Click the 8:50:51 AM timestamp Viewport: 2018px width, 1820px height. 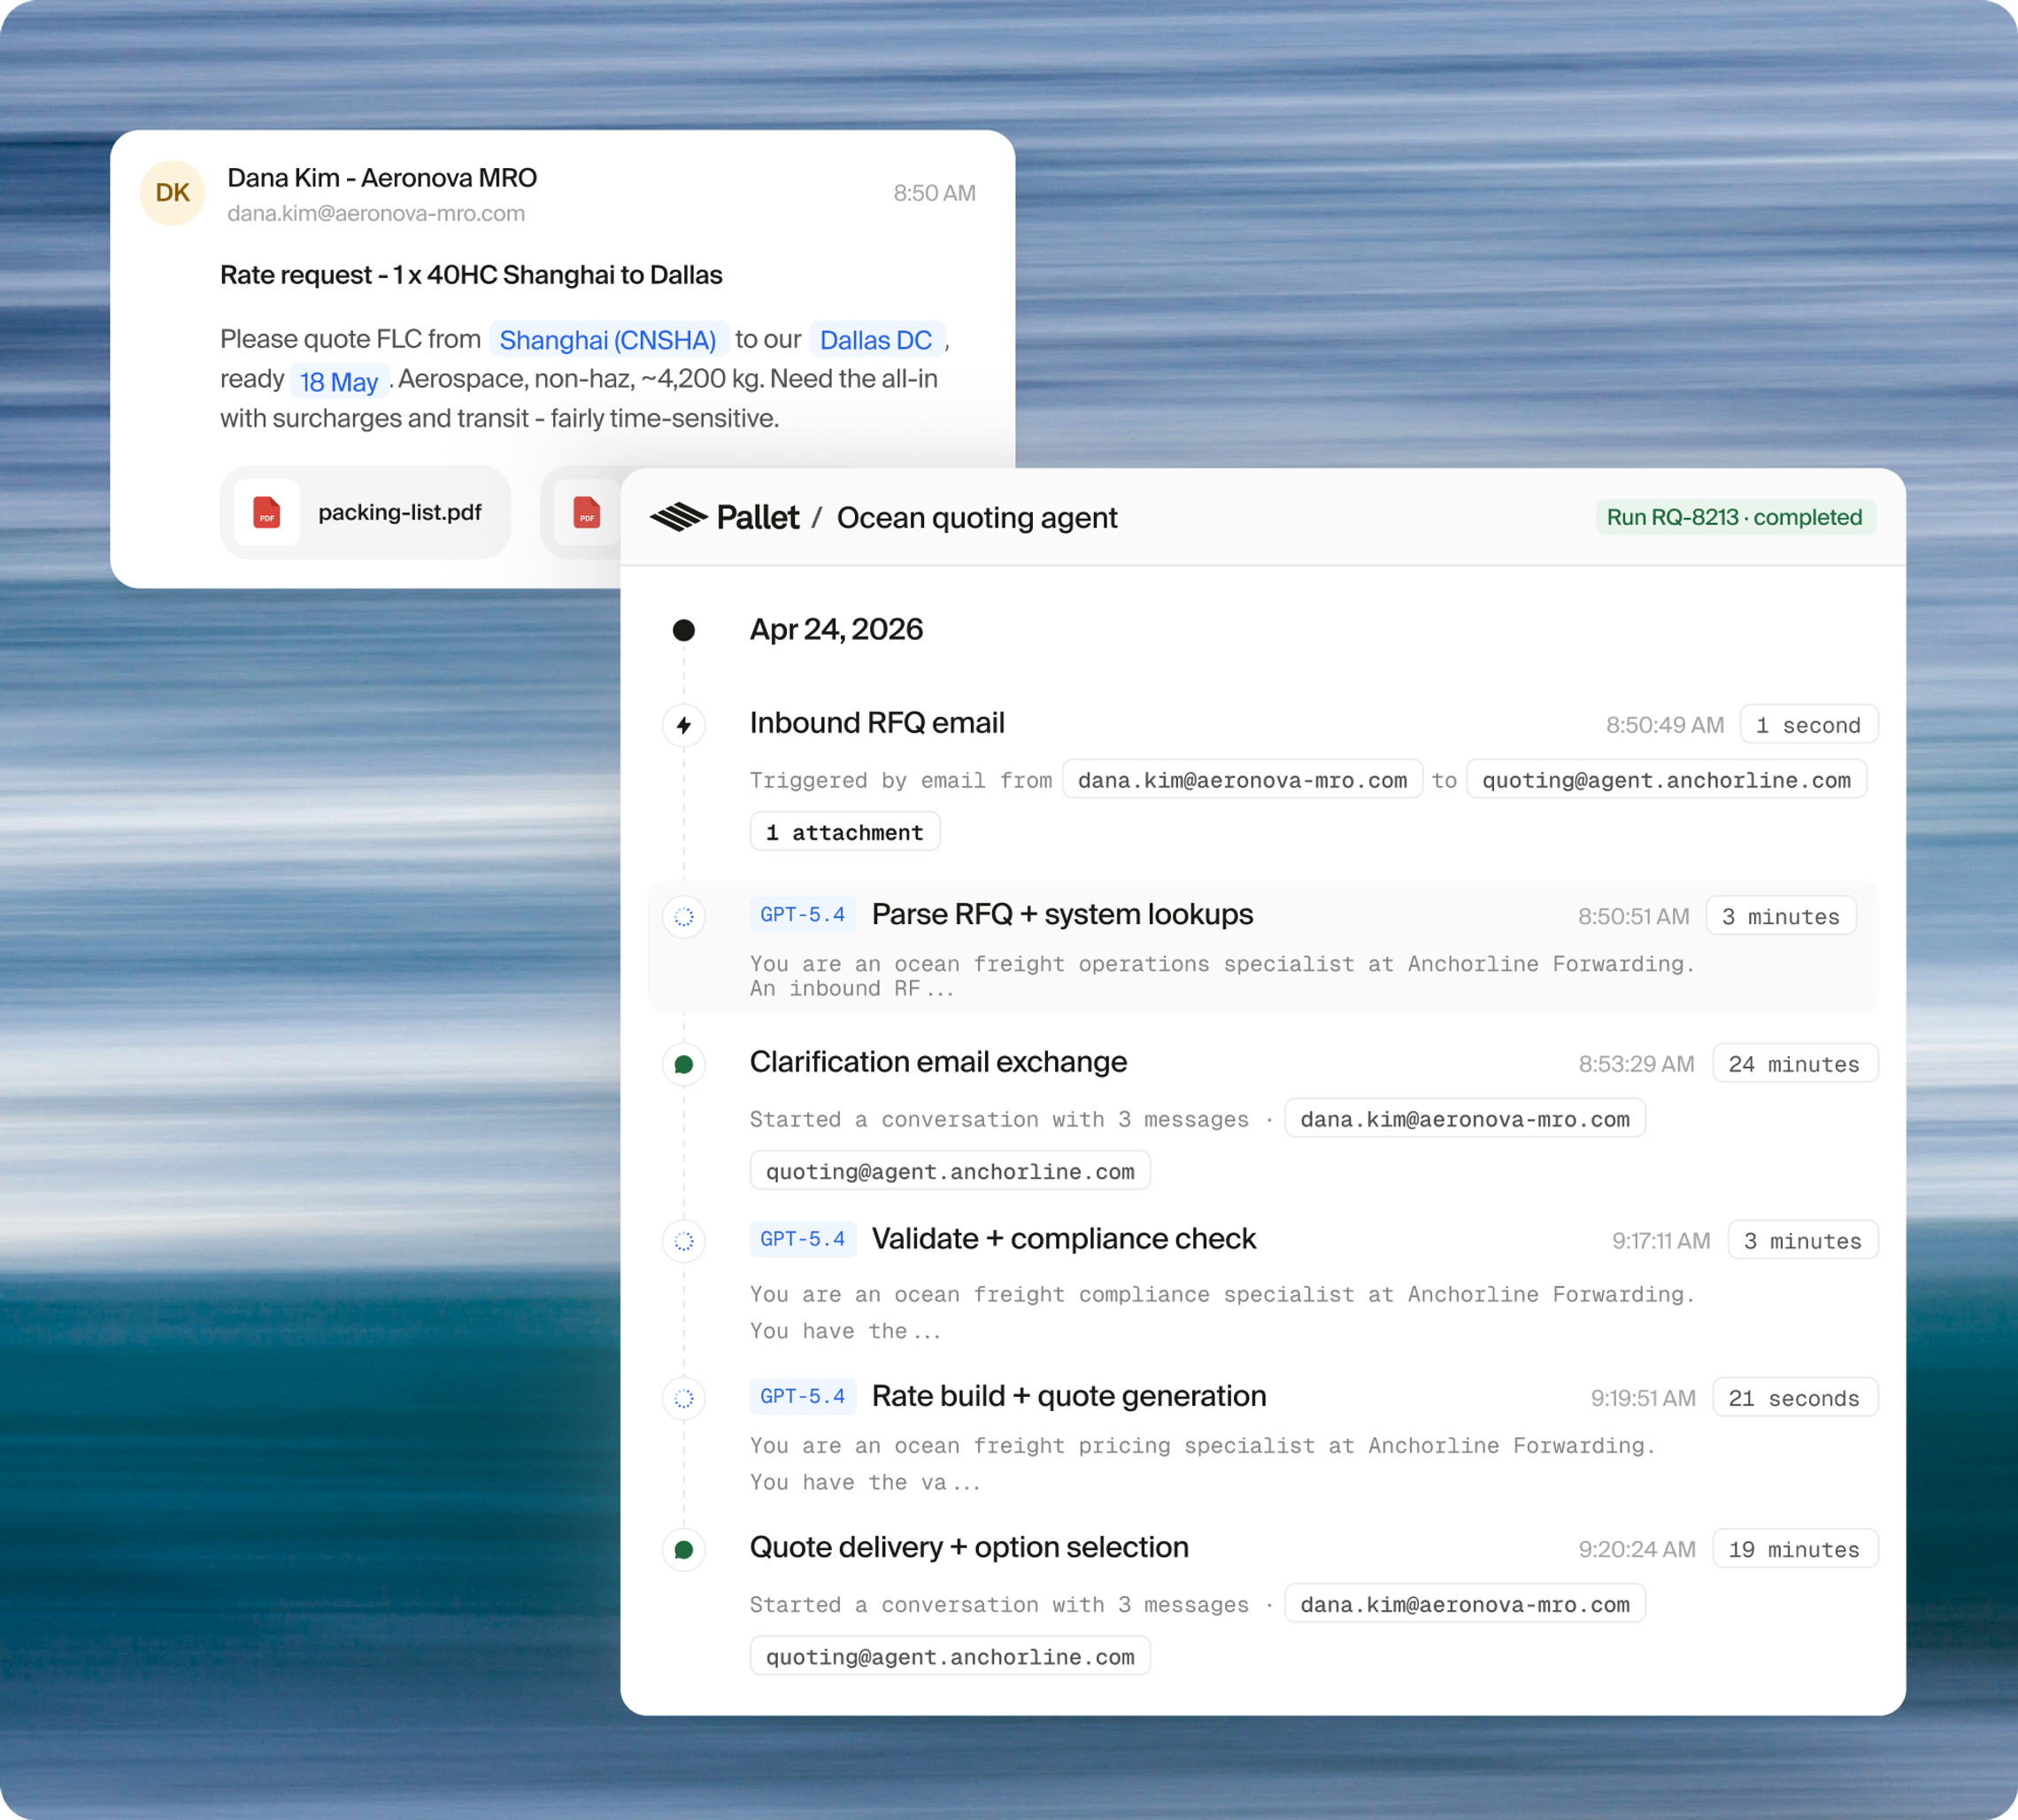1634,916
